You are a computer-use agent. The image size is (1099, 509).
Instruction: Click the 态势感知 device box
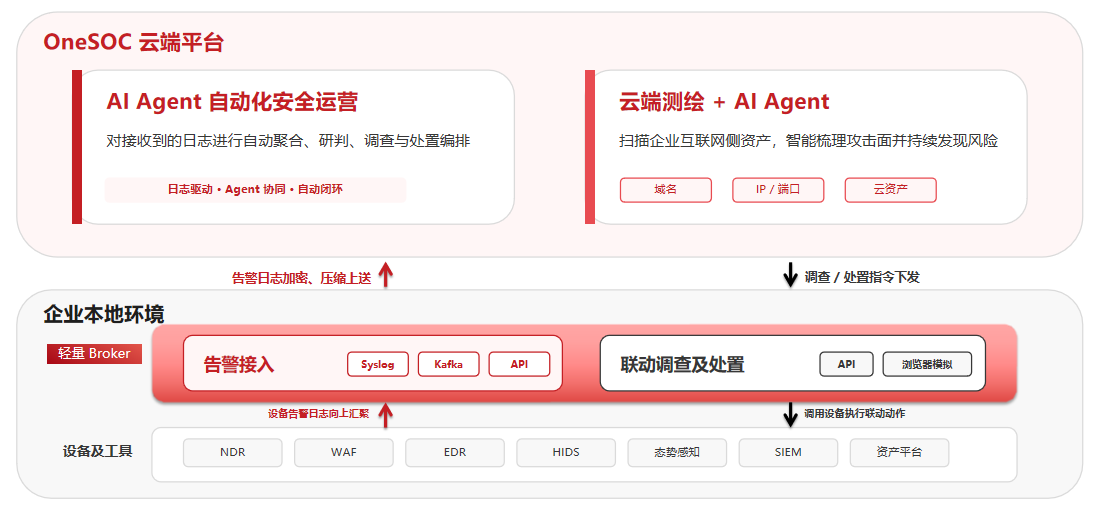(677, 452)
